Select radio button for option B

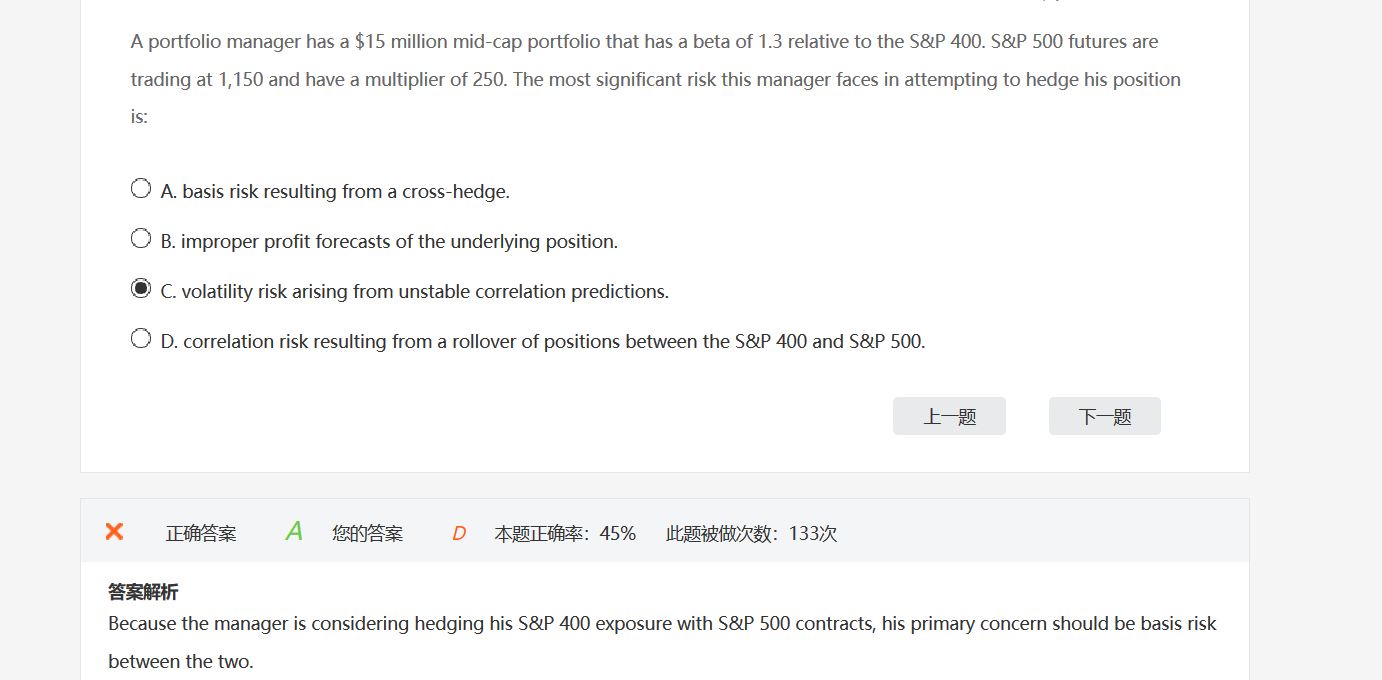tap(141, 238)
